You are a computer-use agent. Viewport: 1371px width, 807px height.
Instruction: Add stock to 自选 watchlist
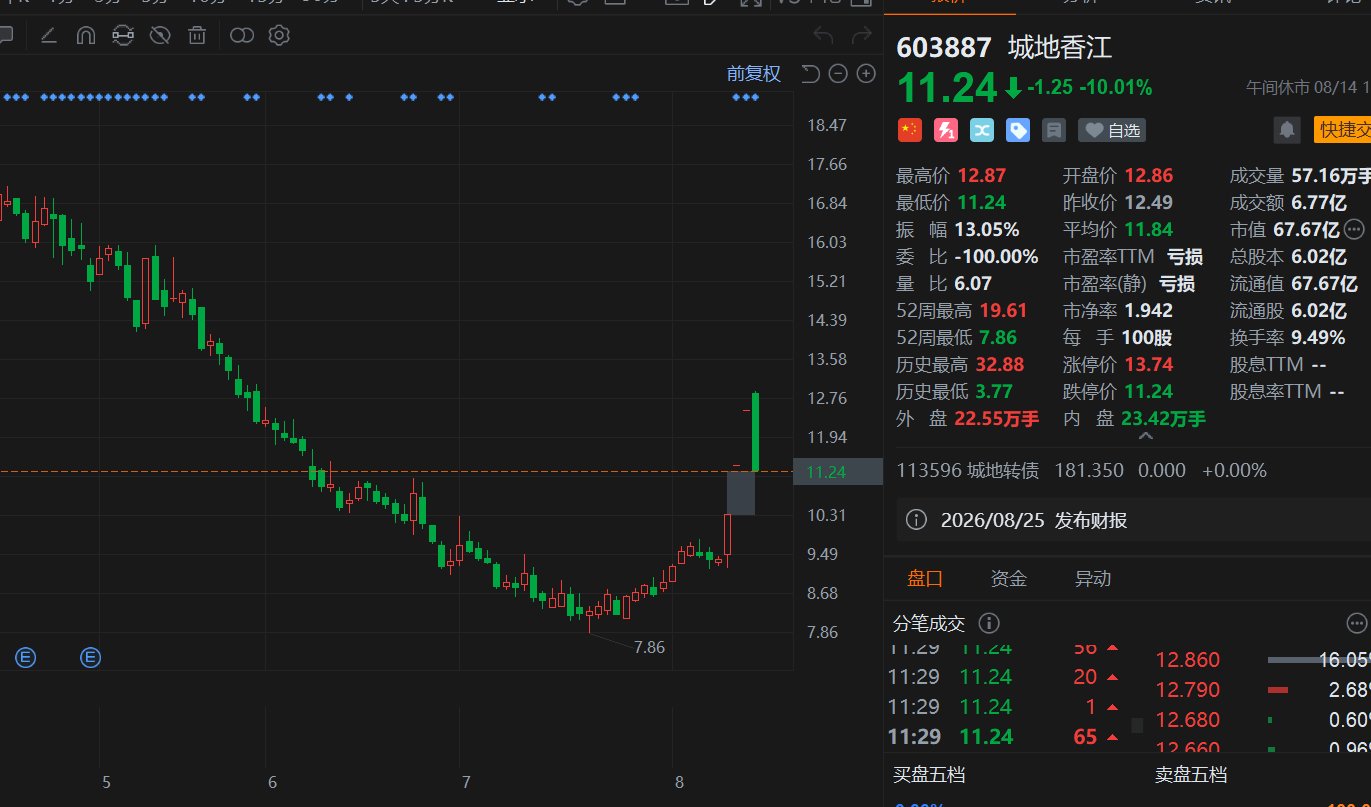1112,130
